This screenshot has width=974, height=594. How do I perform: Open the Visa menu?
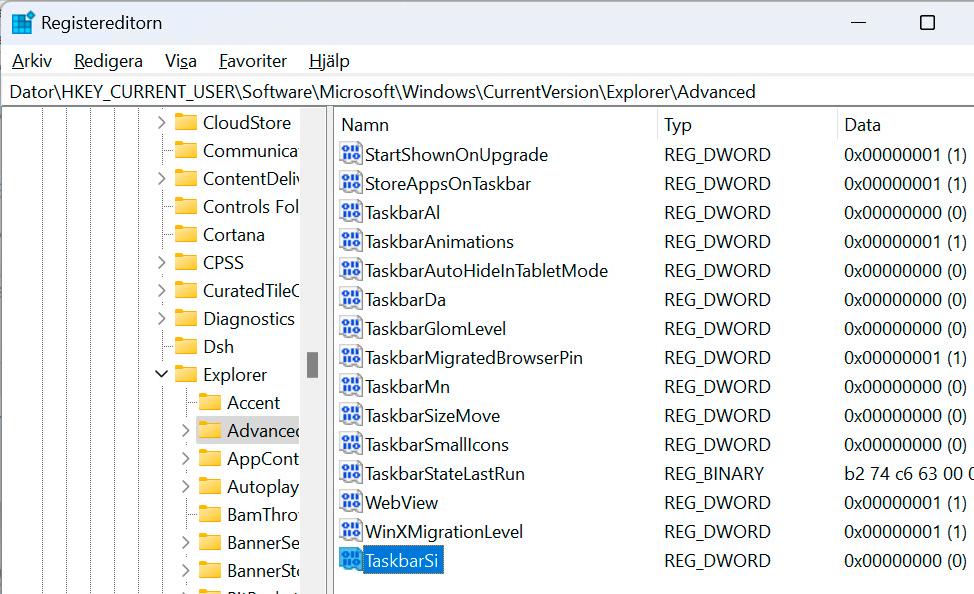[x=181, y=61]
